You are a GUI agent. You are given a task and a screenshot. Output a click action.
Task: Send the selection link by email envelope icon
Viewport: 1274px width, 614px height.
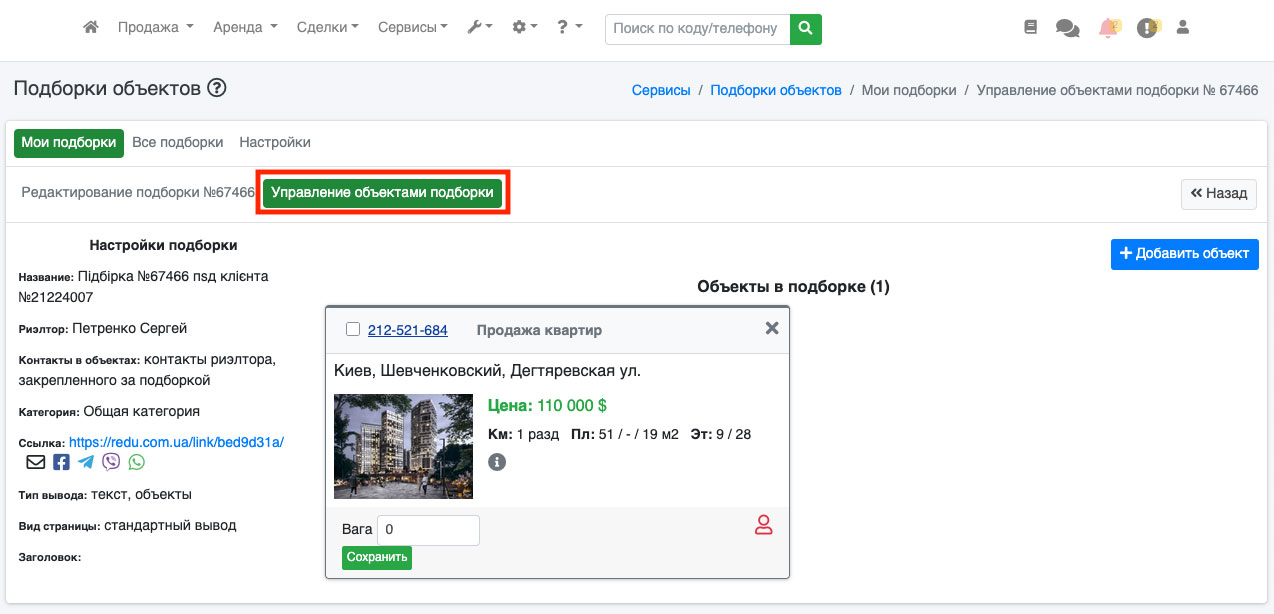[x=35, y=462]
